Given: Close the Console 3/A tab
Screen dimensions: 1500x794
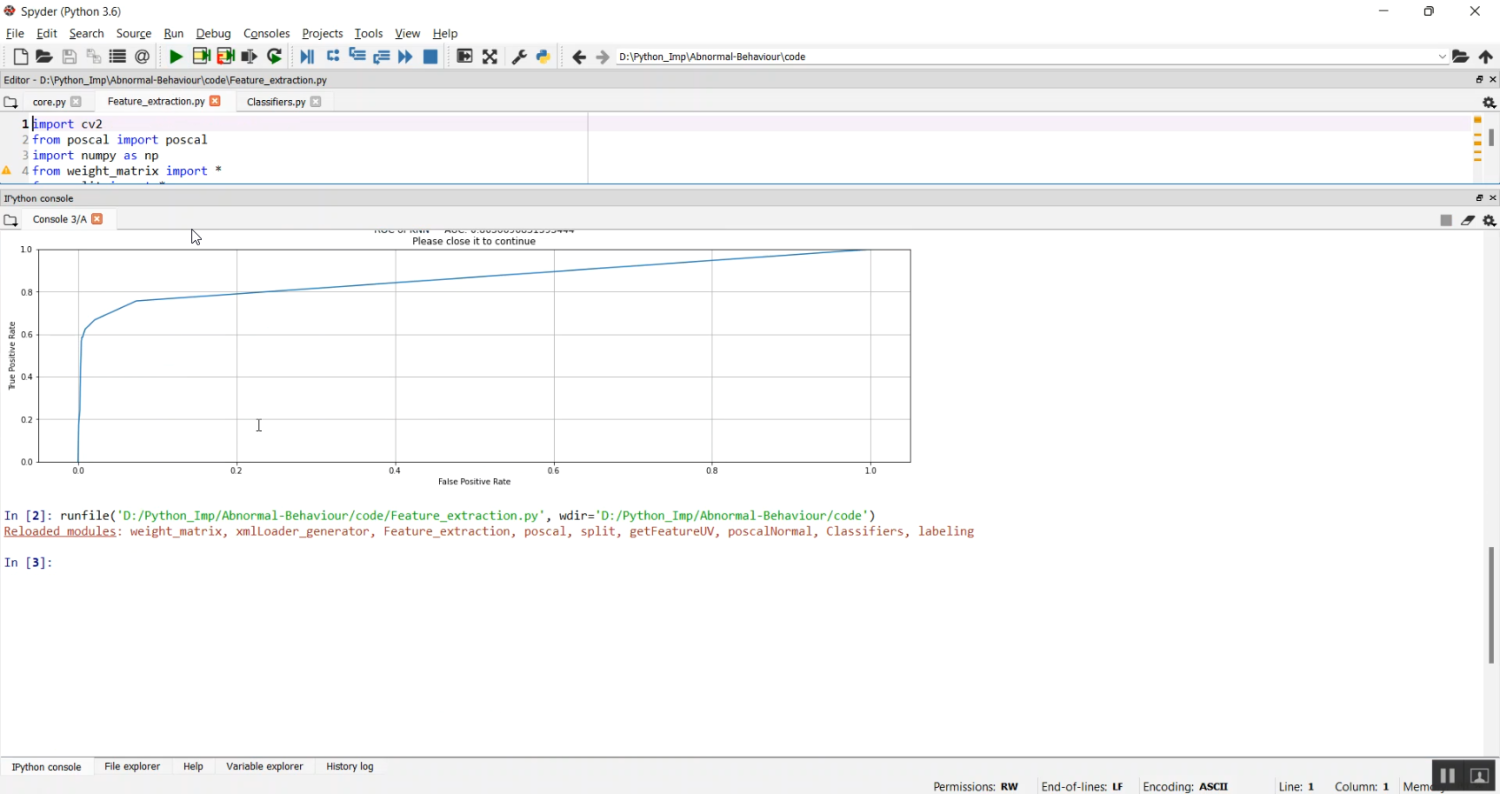Looking at the screenshot, I should point(97,219).
